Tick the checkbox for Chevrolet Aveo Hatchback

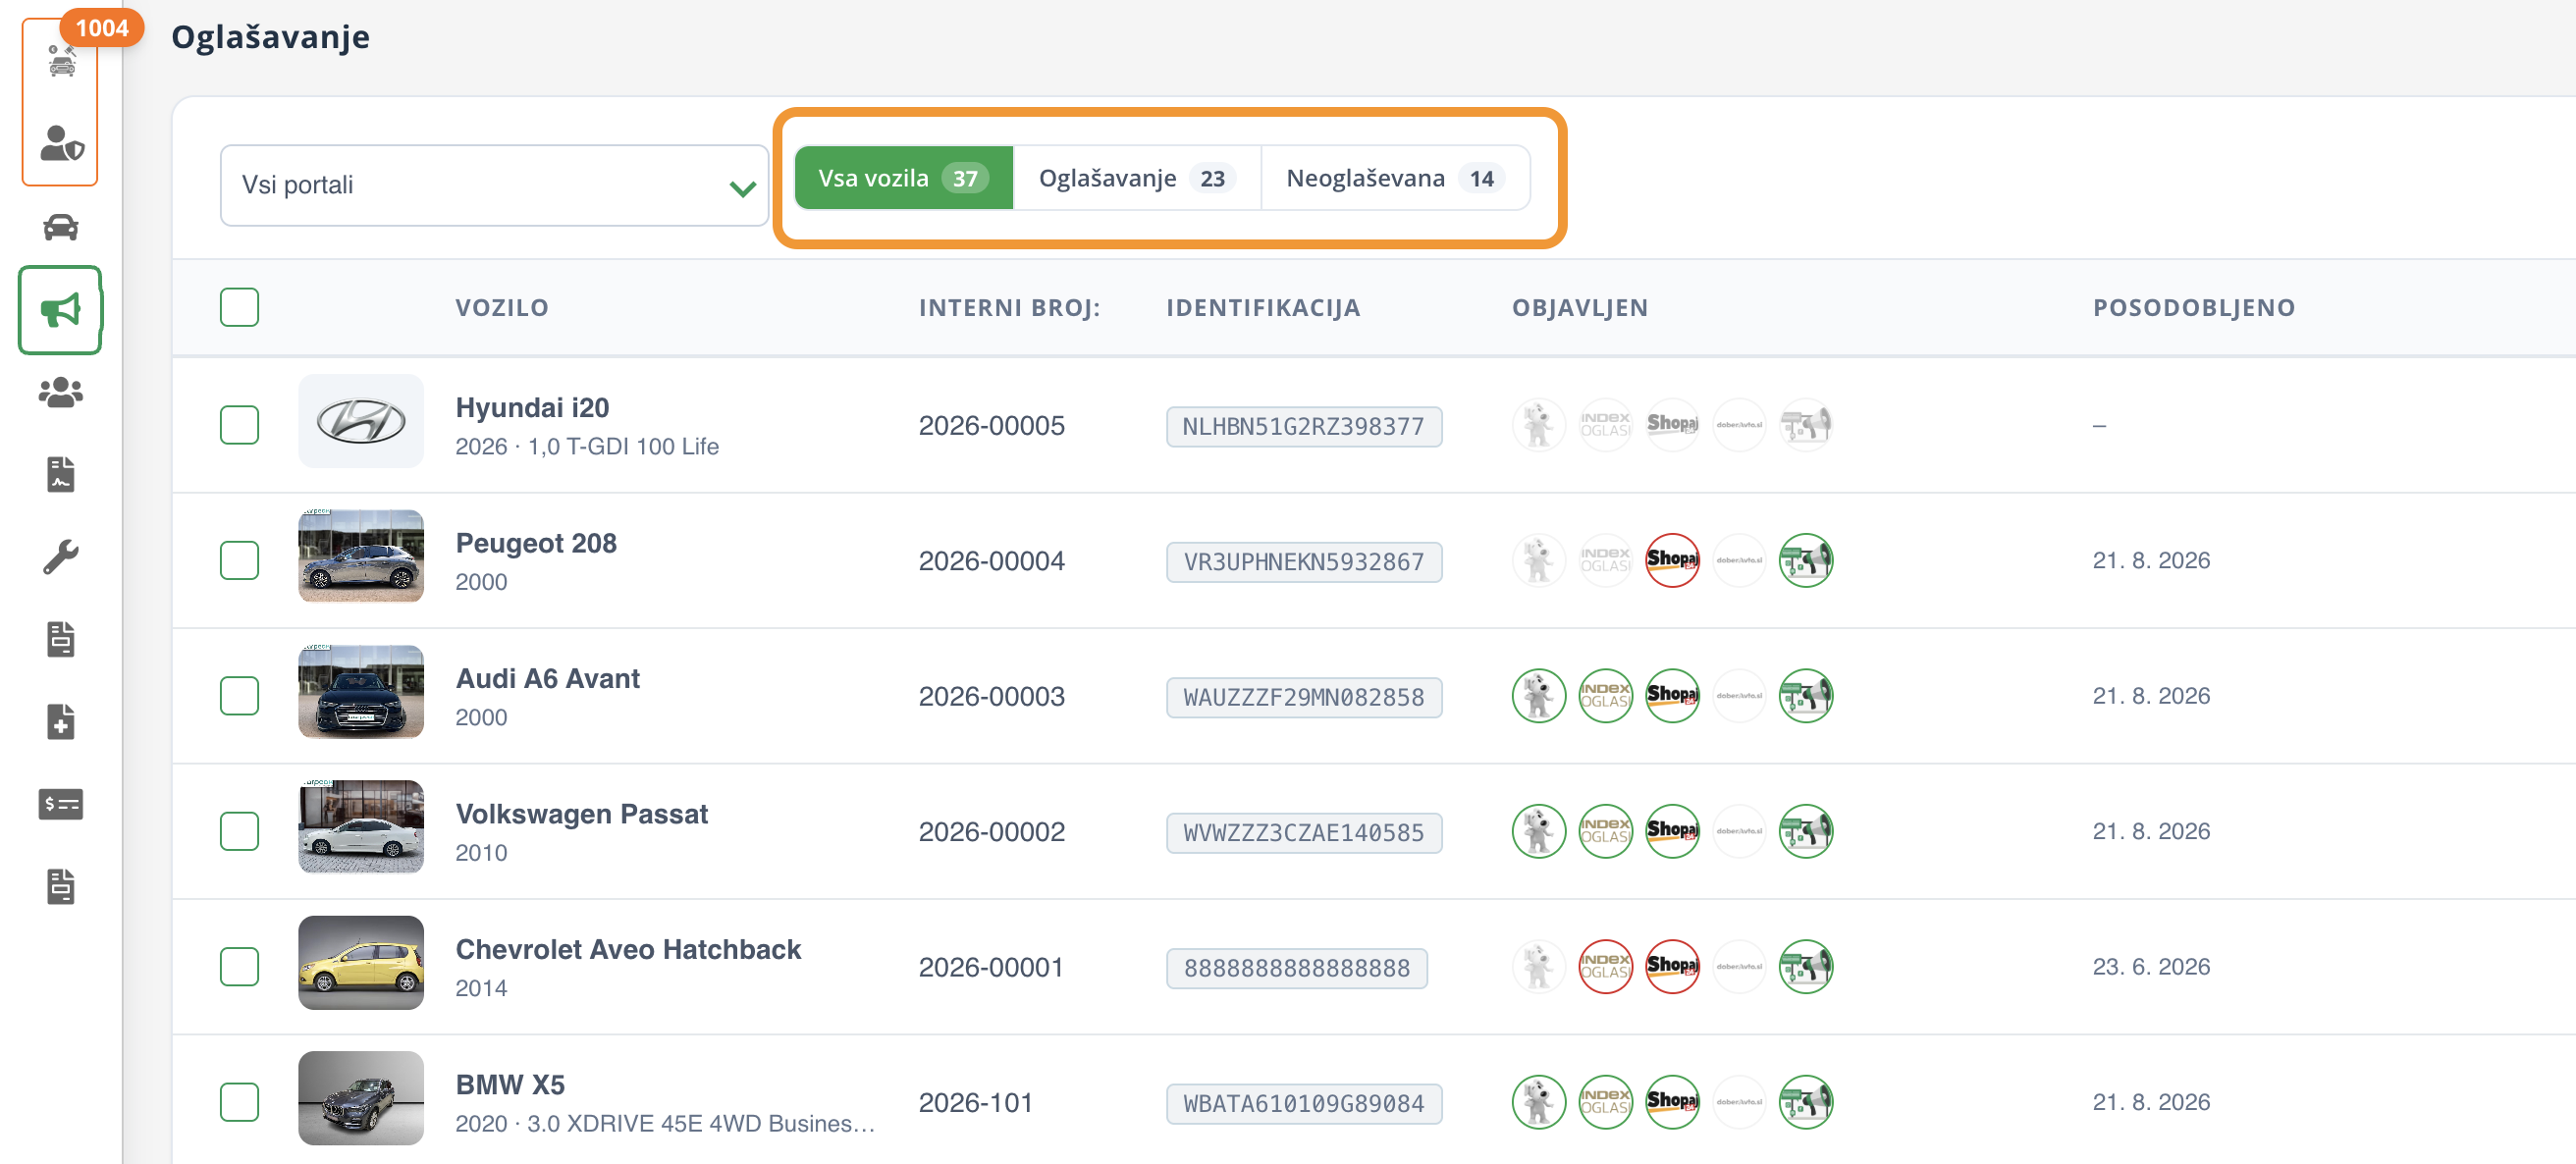pyautogui.click(x=239, y=967)
